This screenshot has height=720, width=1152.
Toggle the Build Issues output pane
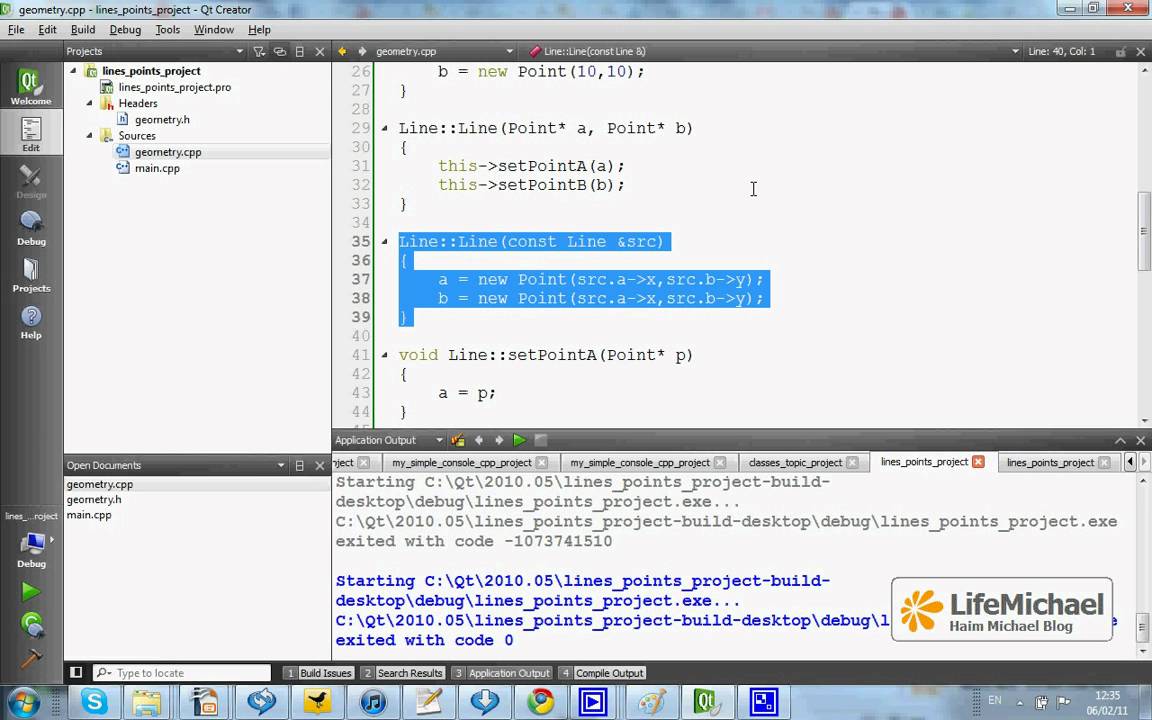click(319, 673)
